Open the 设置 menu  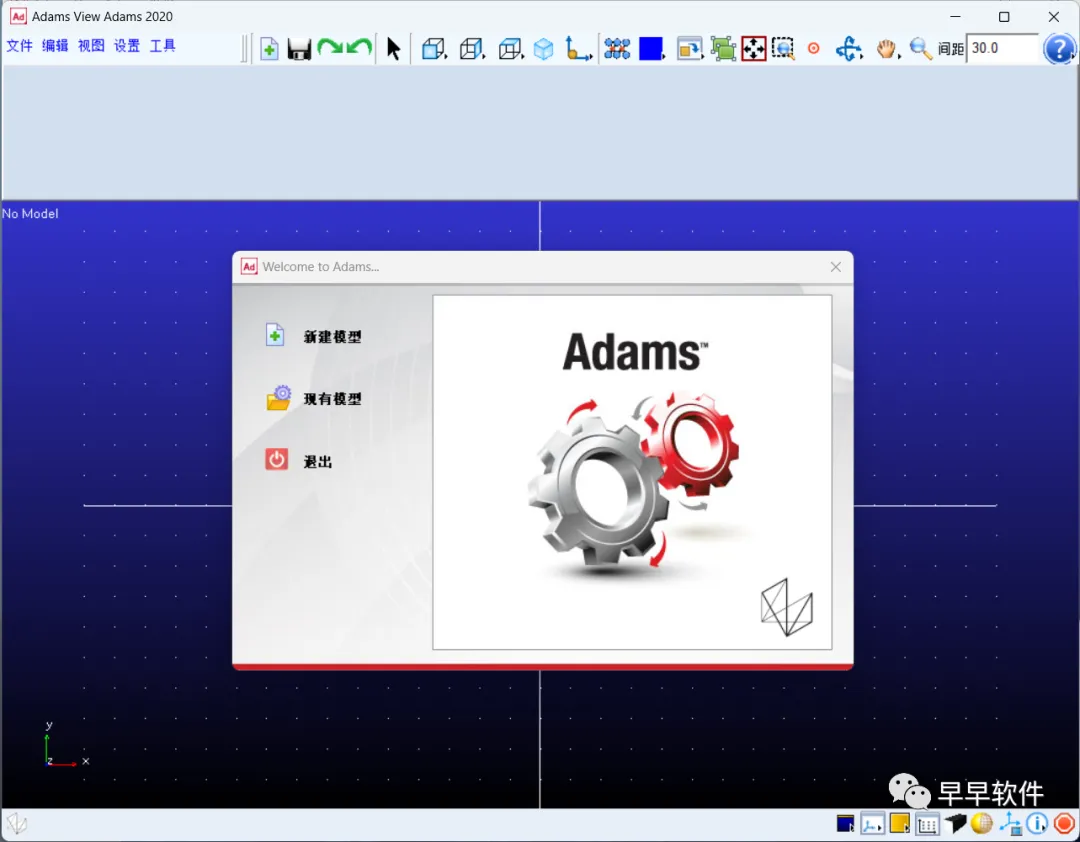(x=127, y=45)
